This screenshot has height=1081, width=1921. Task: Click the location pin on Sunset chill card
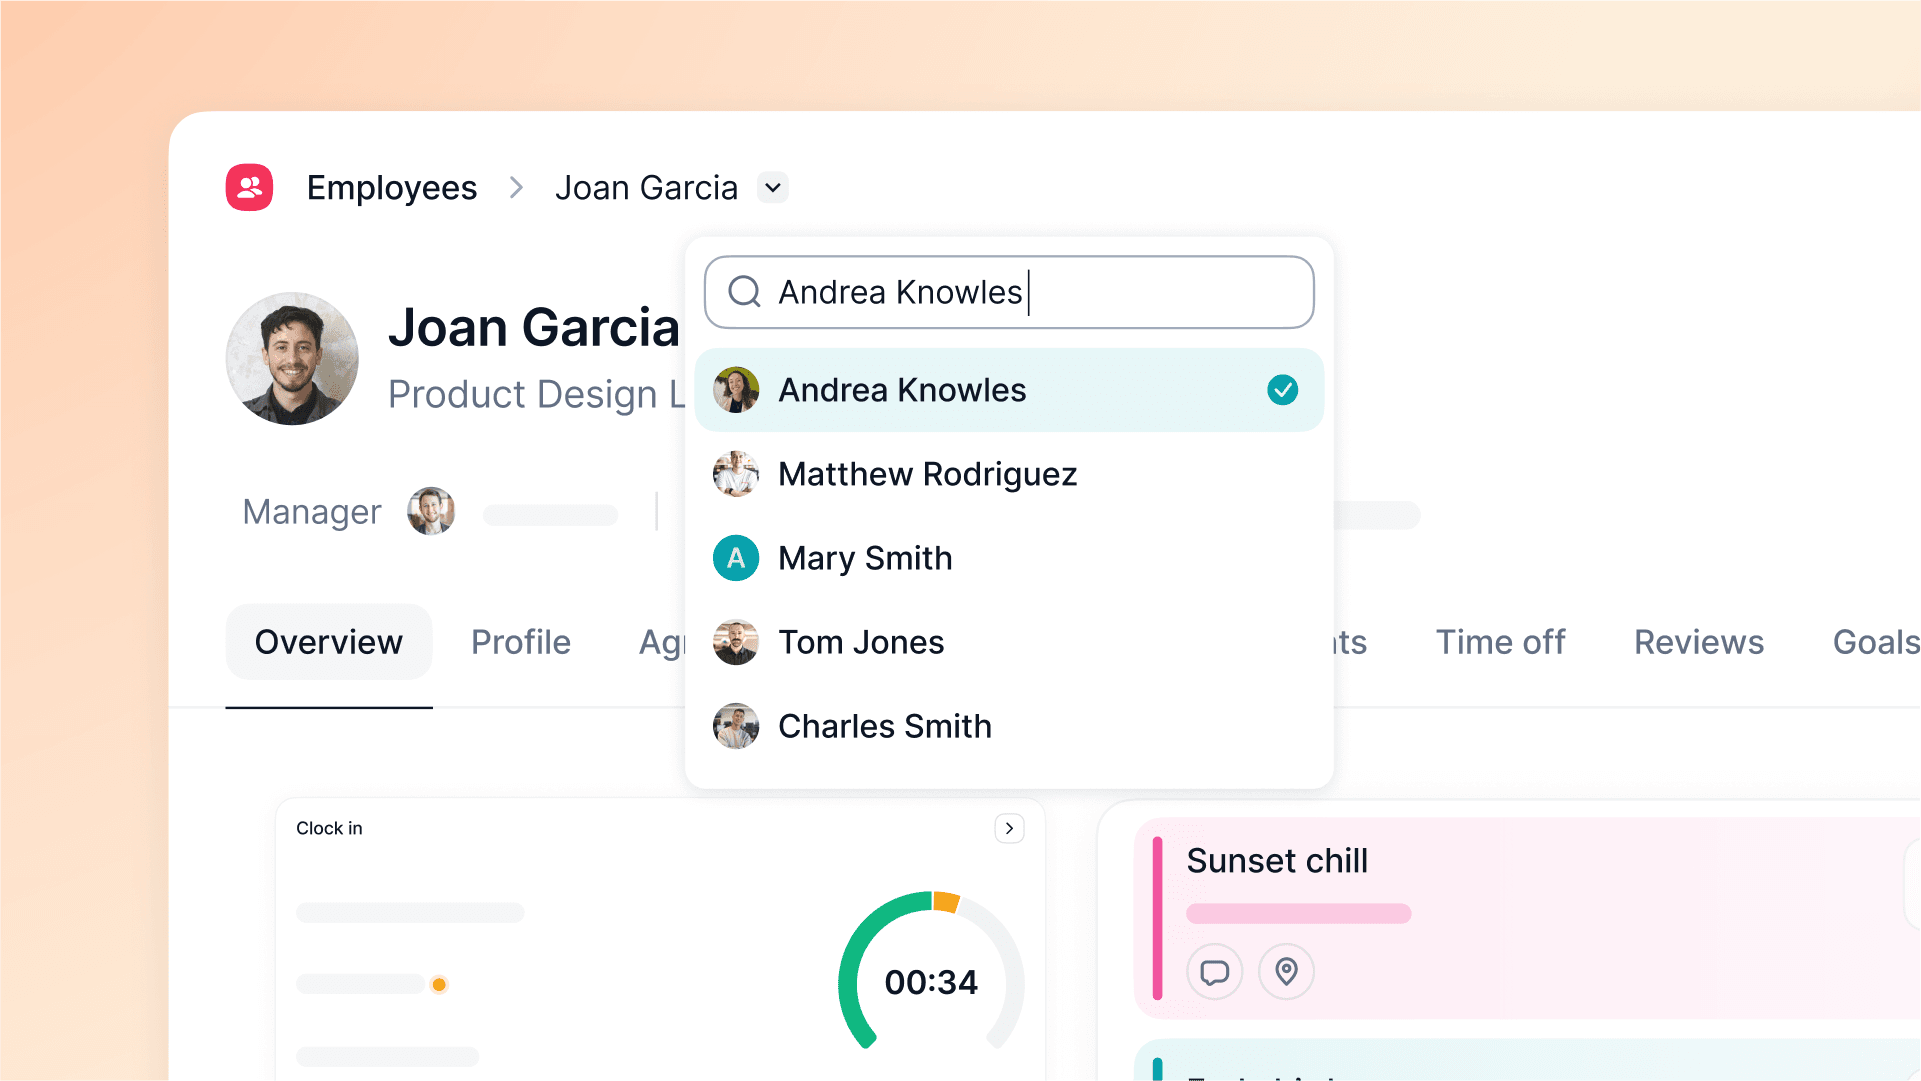[1286, 971]
